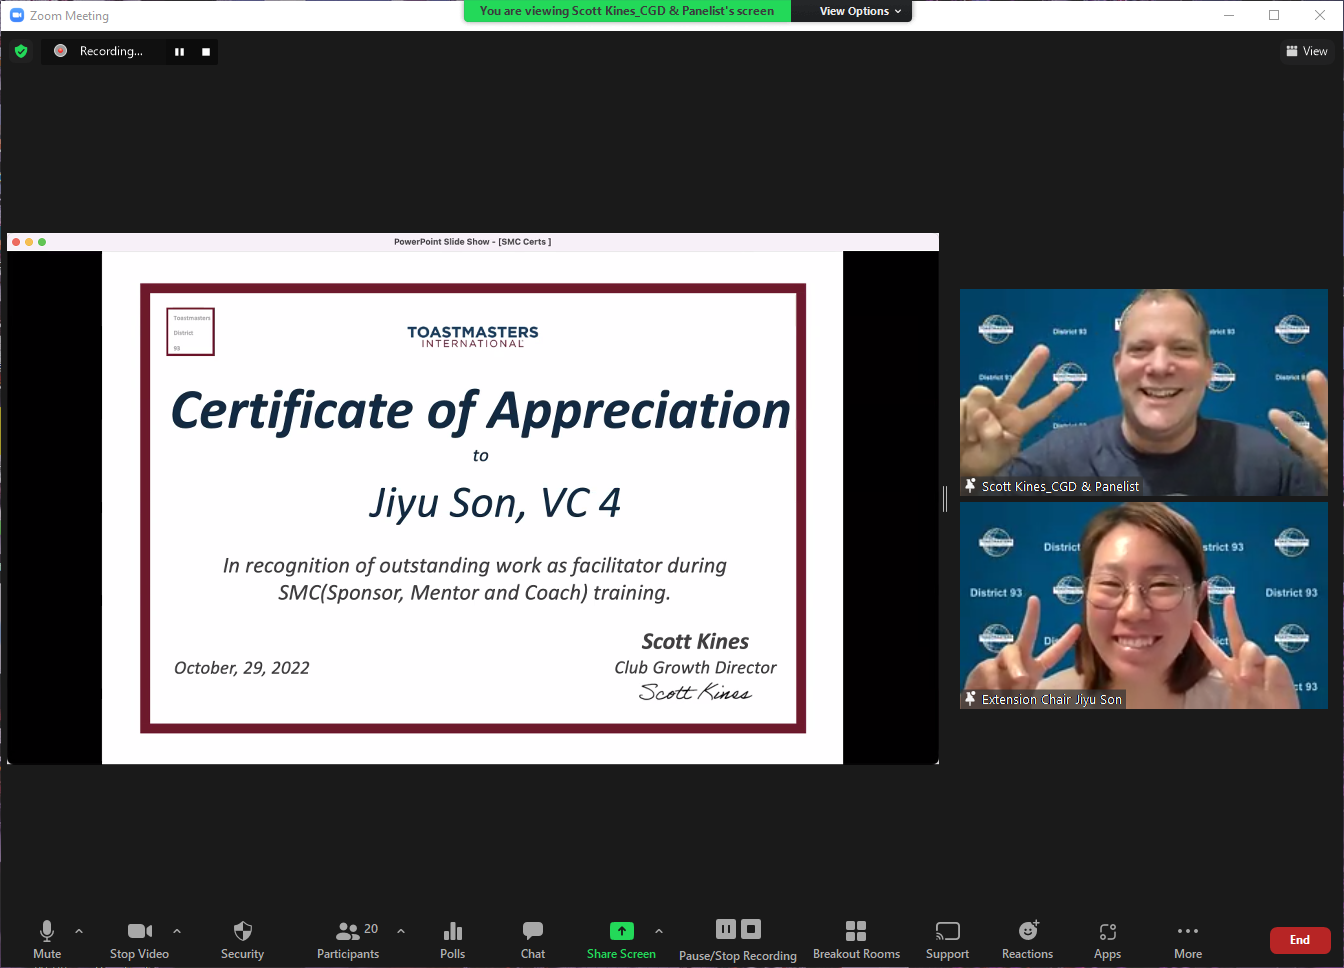This screenshot has width=1344, height=968.
Task: Click the shared PowerPoint certificate slide
Action: pos(472,508)
